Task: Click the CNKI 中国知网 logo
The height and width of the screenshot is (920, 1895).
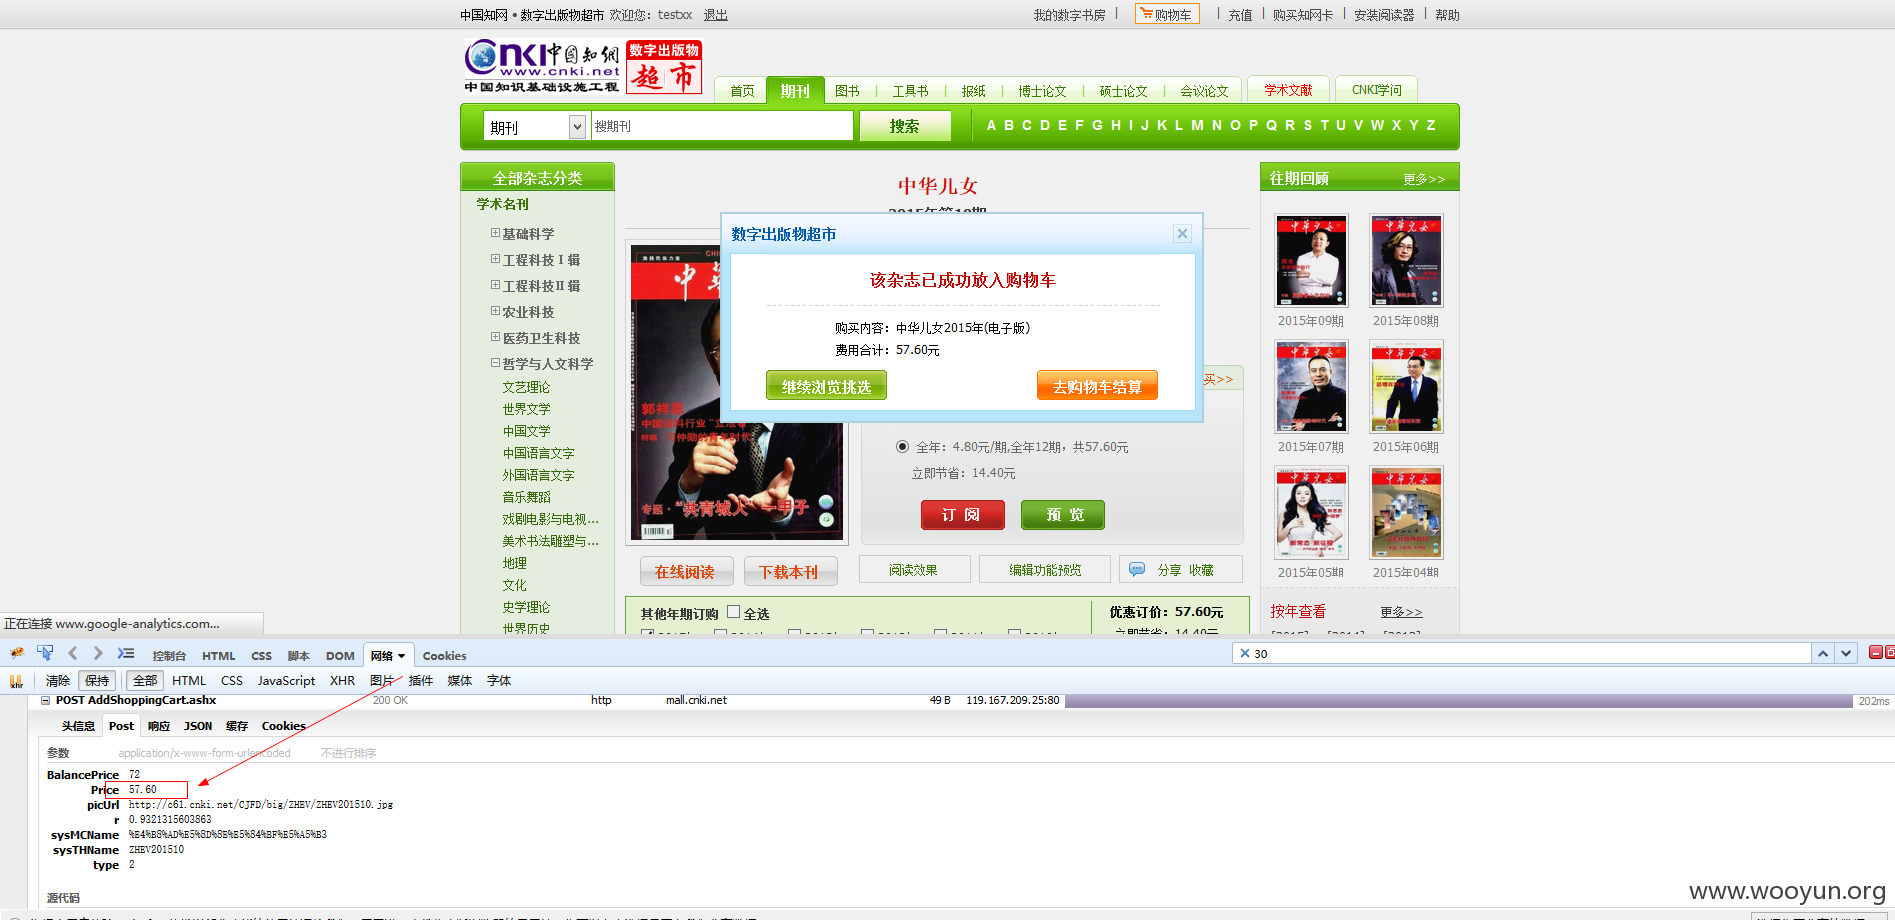Action: point(542,66)
